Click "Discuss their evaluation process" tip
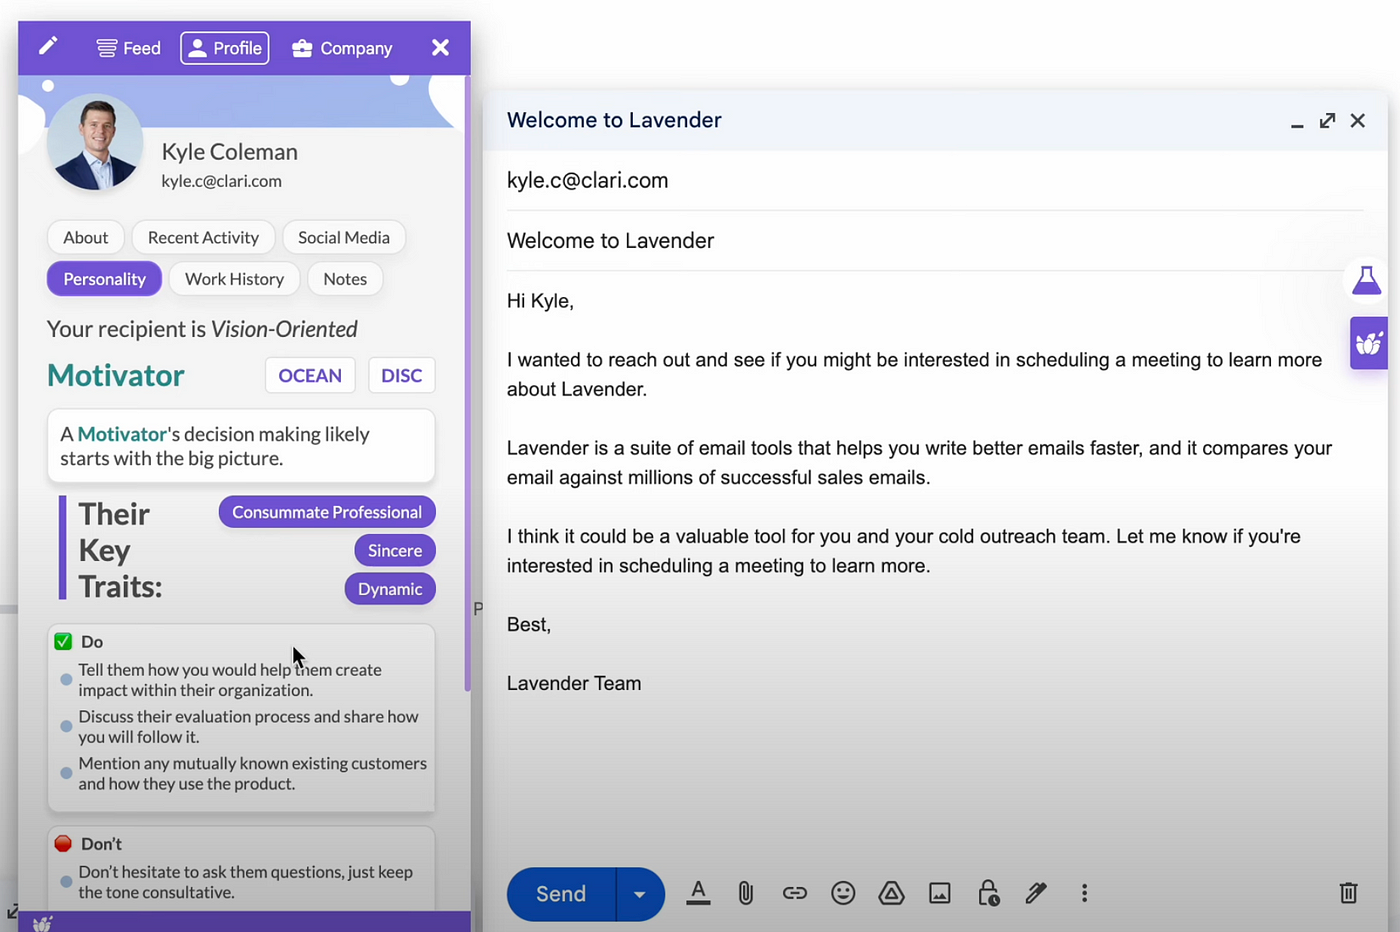Viewport: 1400px width, 932px height. coord(249,727)
